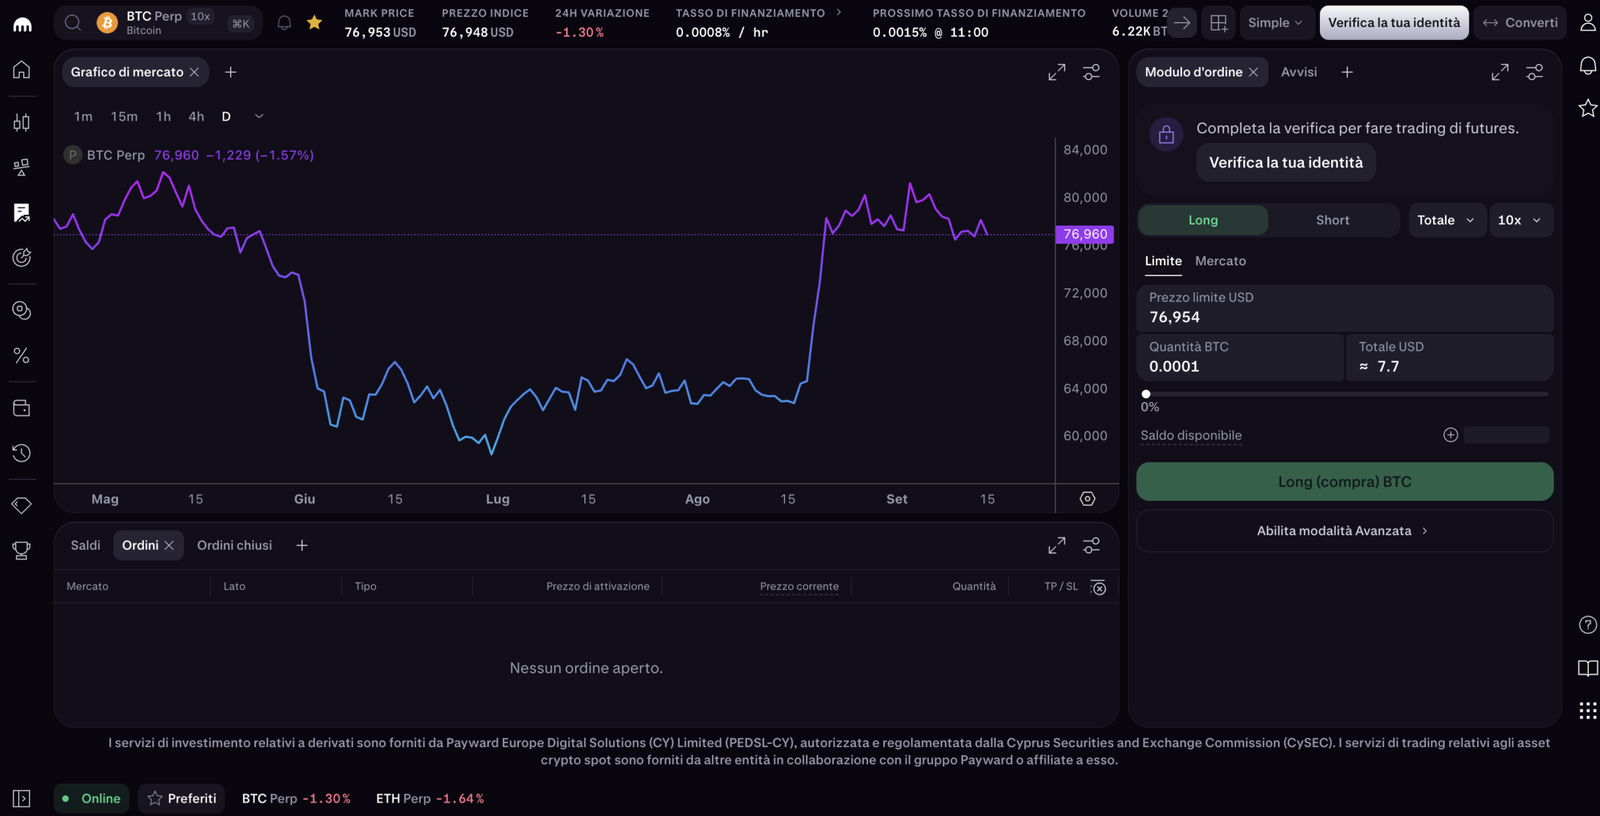Open the Totale margin dropdown

coord(1446,220)
